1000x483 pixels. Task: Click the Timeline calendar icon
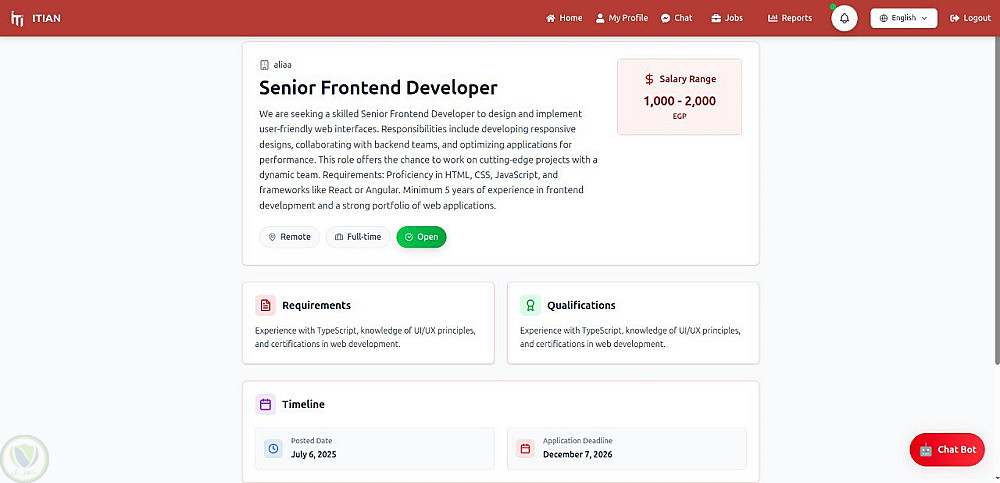coord(265,404)
